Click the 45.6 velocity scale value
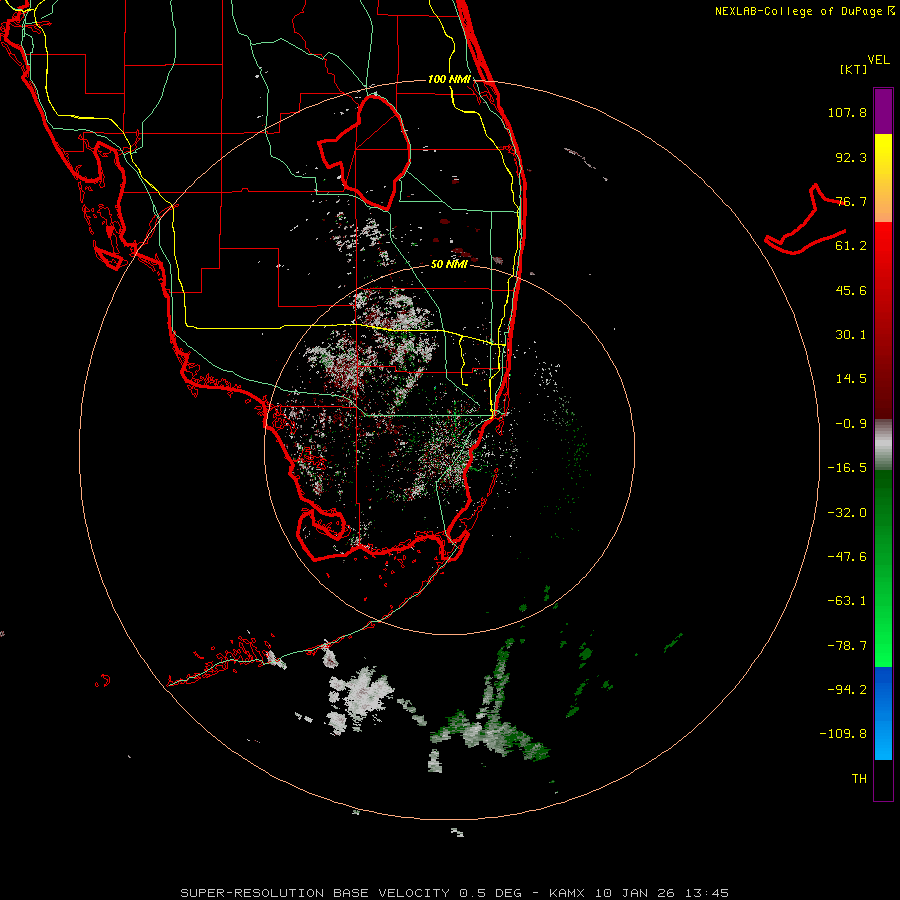900x900 pixels. (851, 290)
